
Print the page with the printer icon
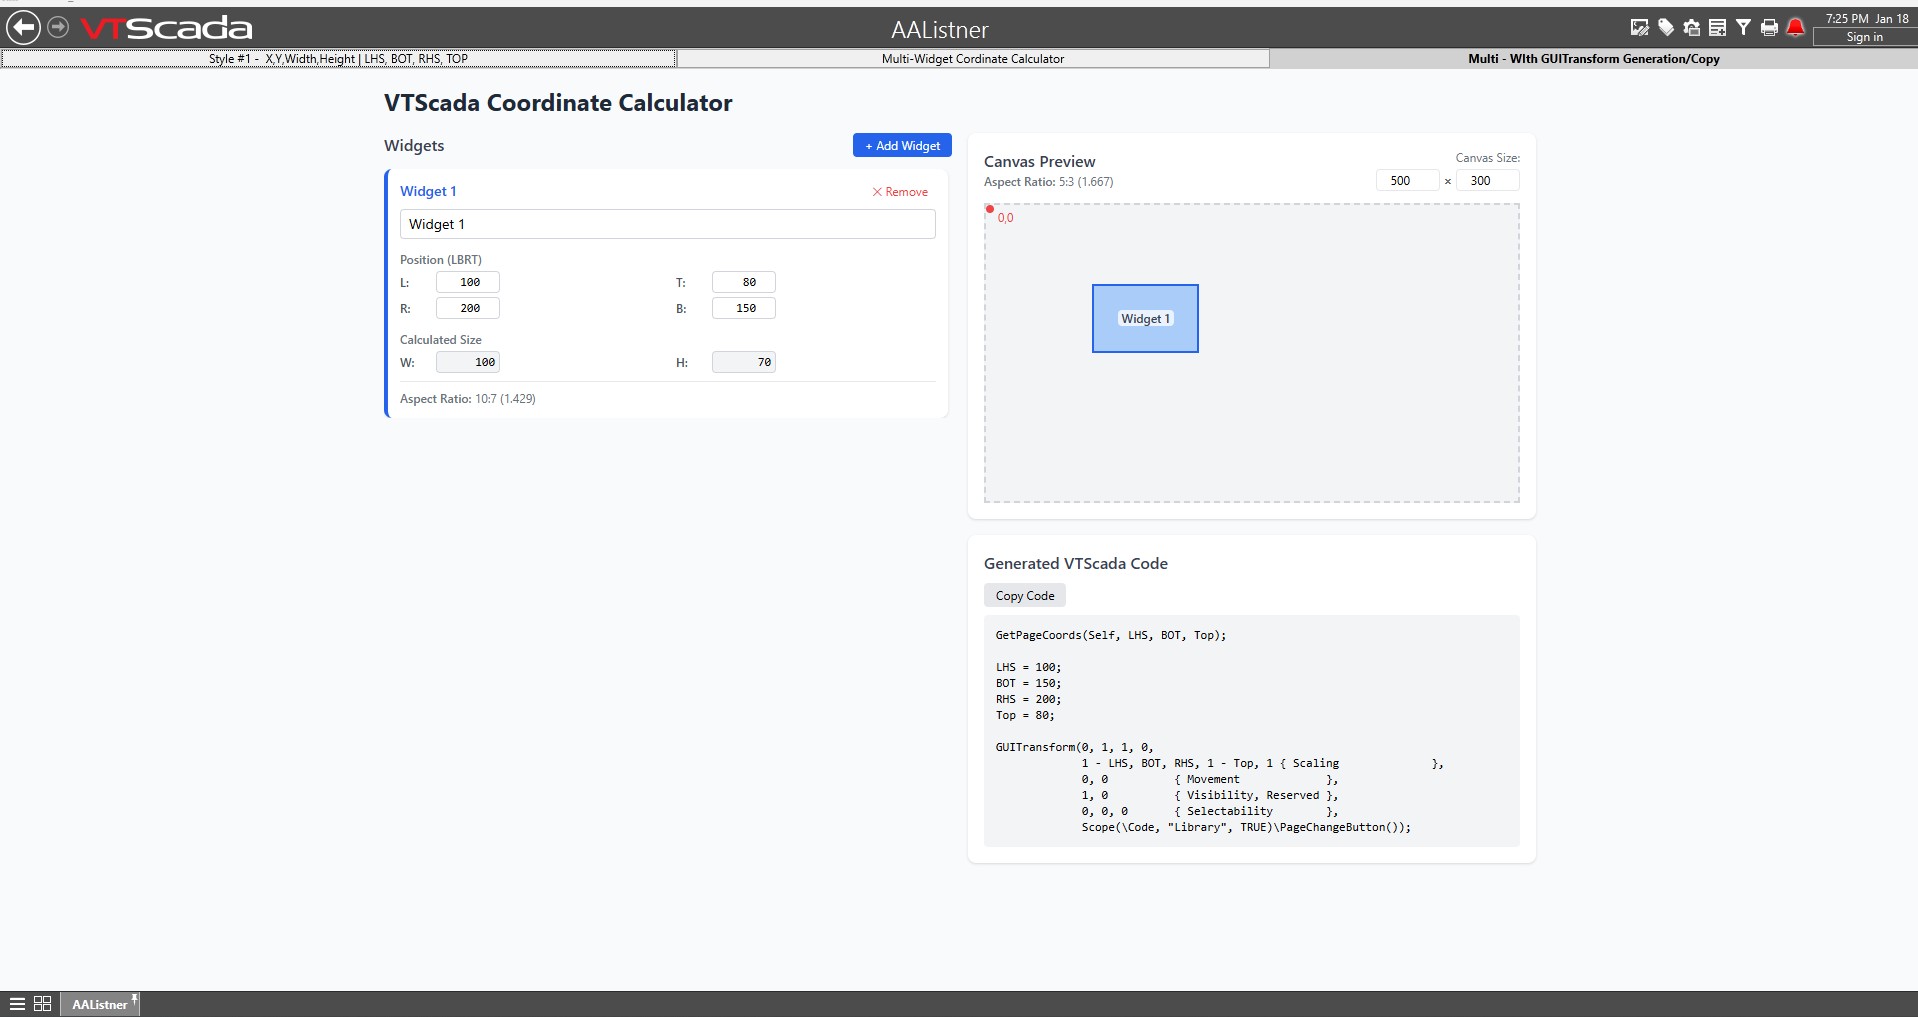point(1769,28)
